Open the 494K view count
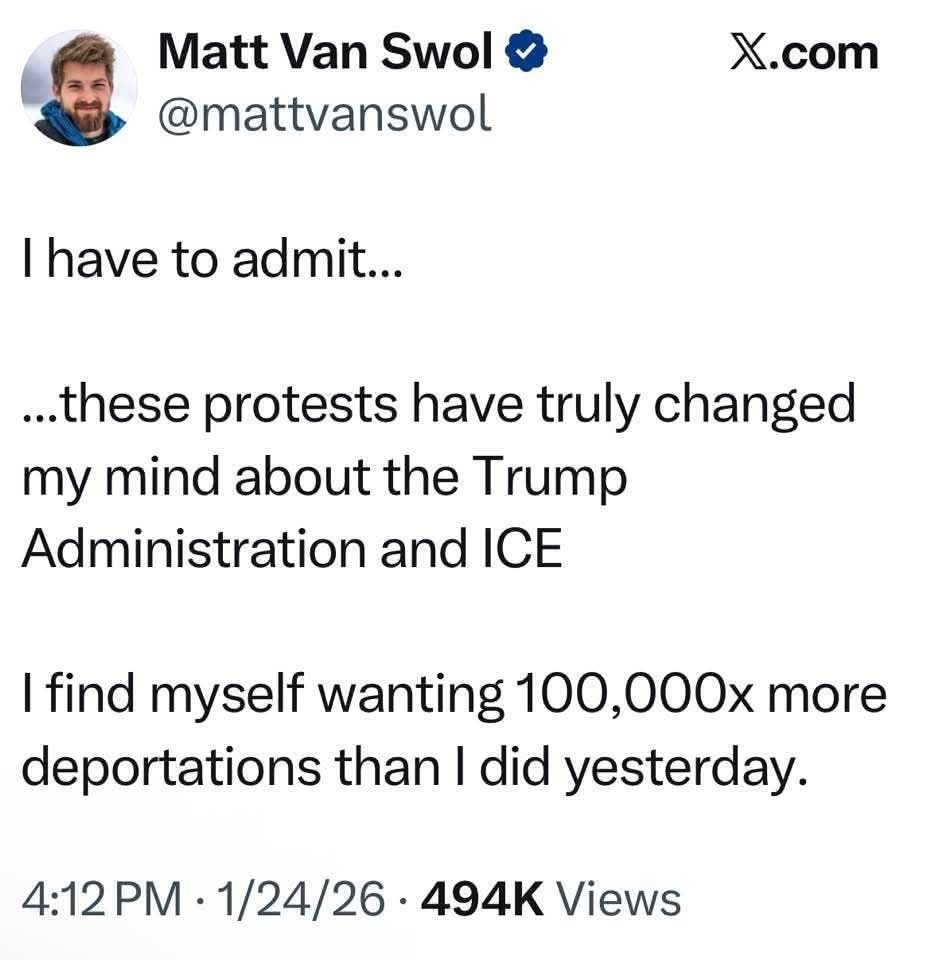 pyautogui.click(x=483, y=897)
